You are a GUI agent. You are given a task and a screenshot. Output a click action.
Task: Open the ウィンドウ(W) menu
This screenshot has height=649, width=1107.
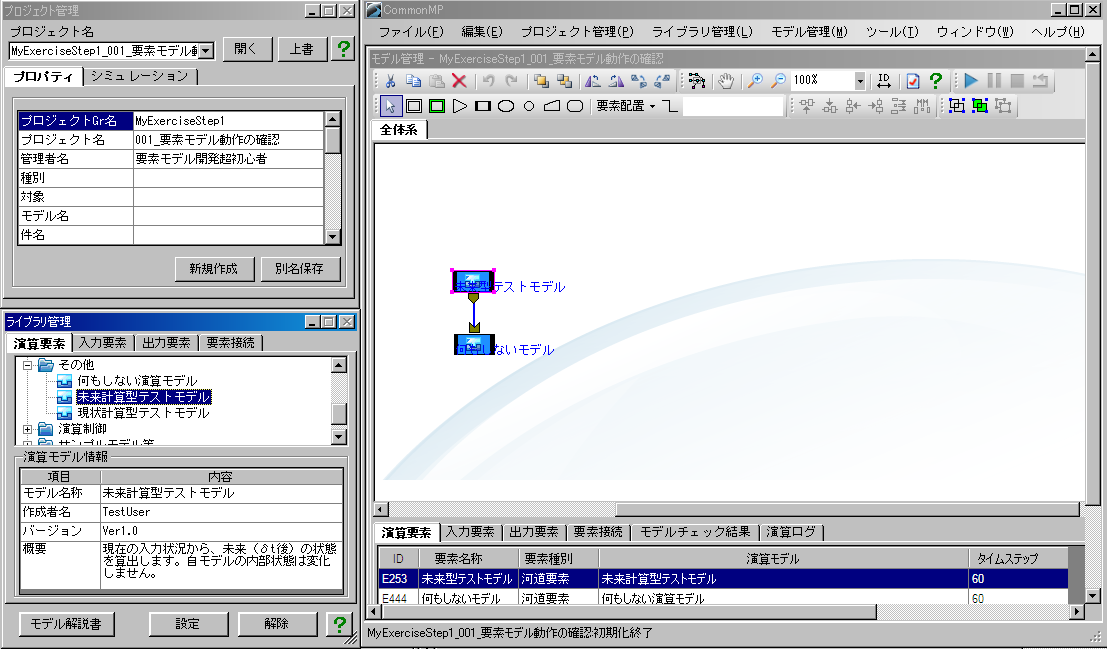click(975, 32)
